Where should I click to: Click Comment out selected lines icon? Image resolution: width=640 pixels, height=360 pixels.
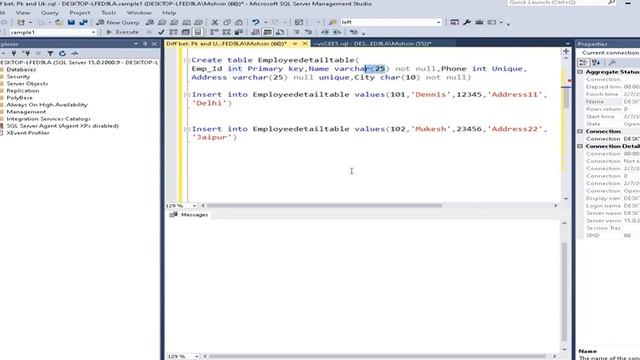tap(297, 32)
